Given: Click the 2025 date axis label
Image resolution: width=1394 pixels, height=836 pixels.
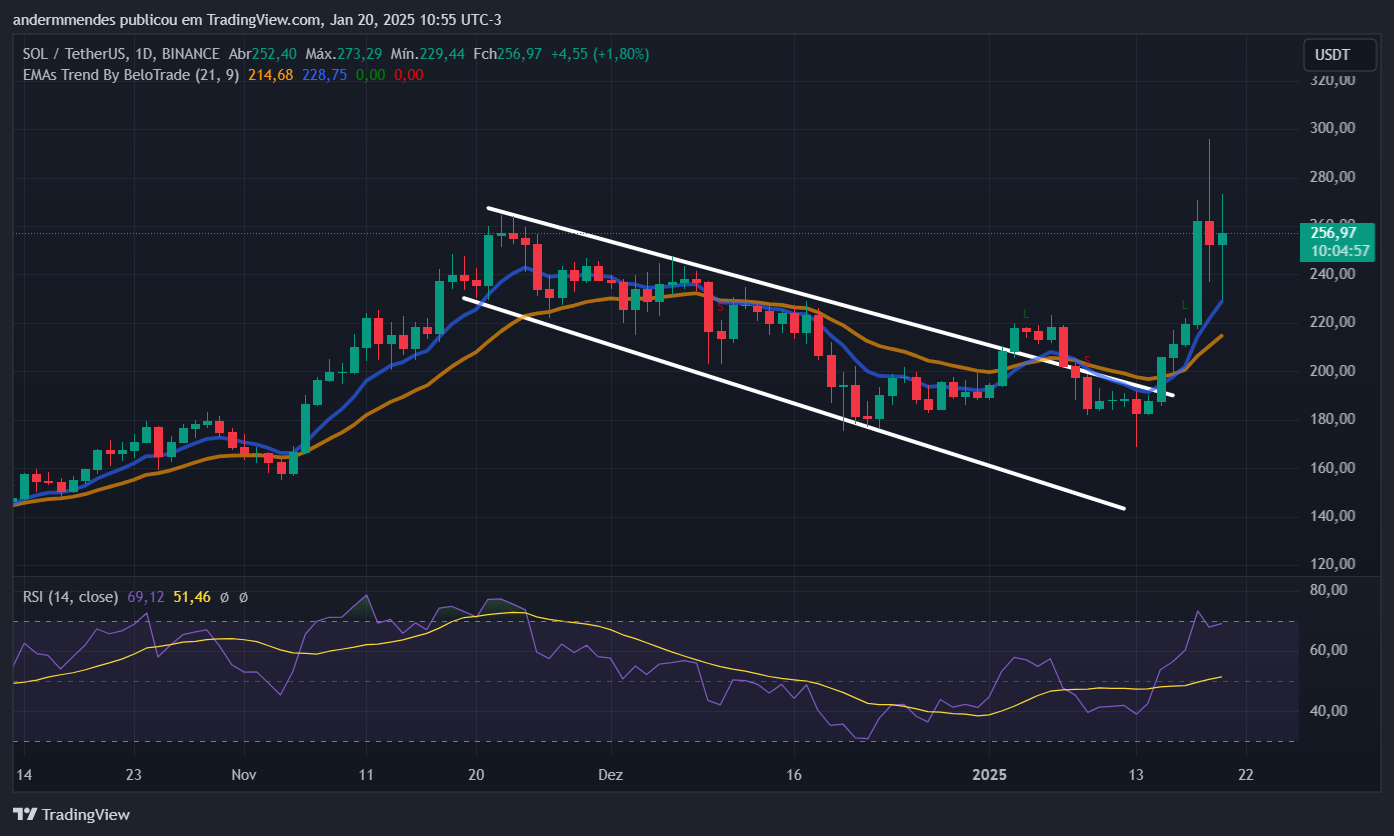Looking at the screenshot, I should (x=990, y=775).
